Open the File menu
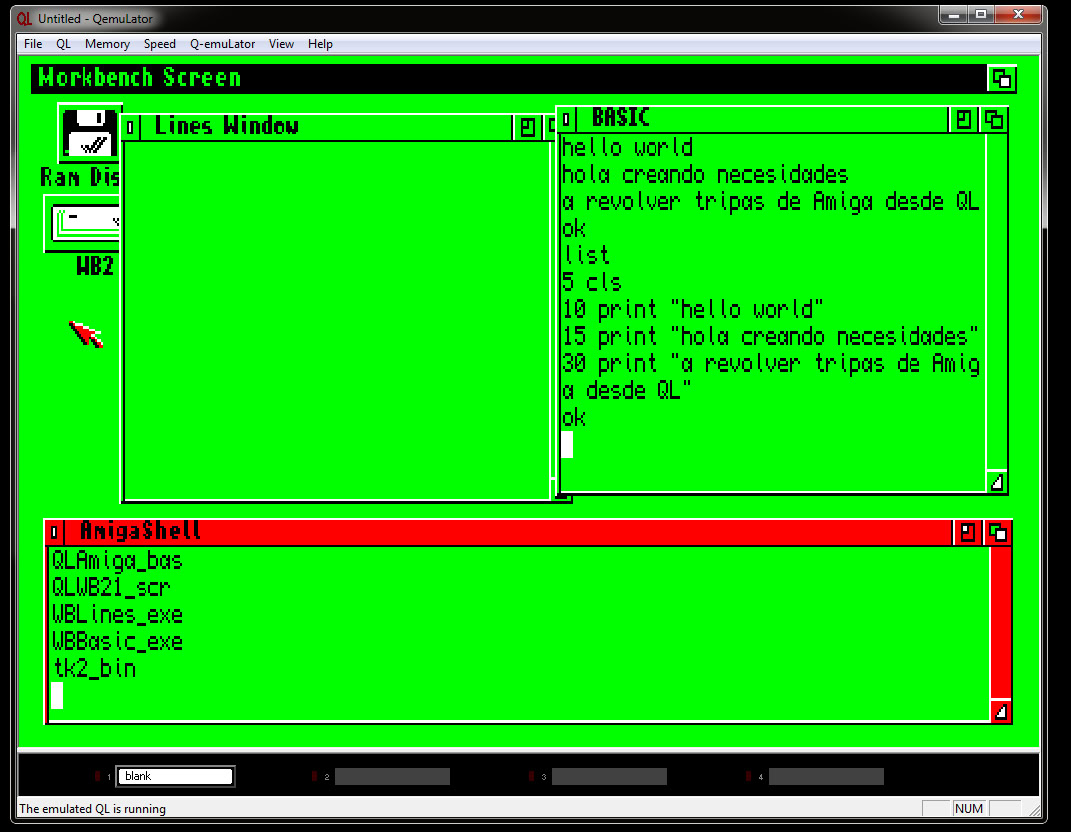 point(33,44)
